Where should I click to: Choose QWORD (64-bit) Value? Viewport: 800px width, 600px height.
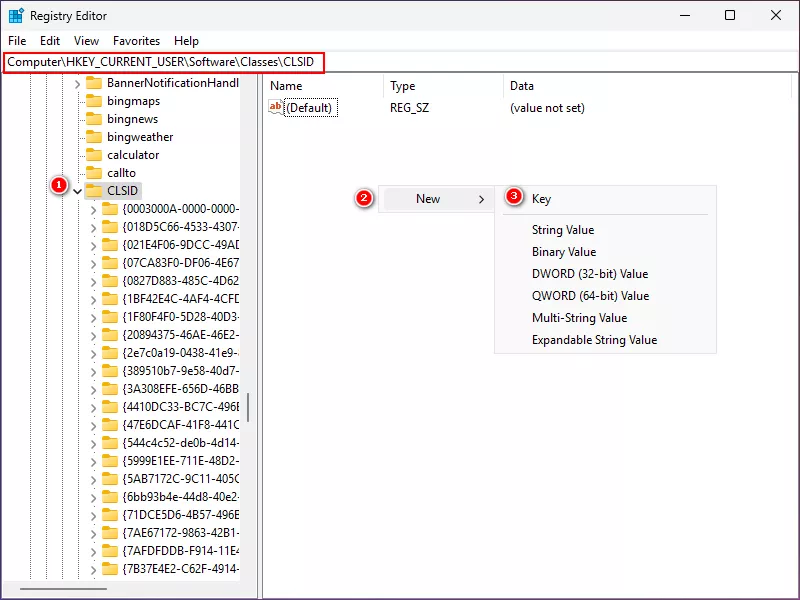tap(590, 296)
